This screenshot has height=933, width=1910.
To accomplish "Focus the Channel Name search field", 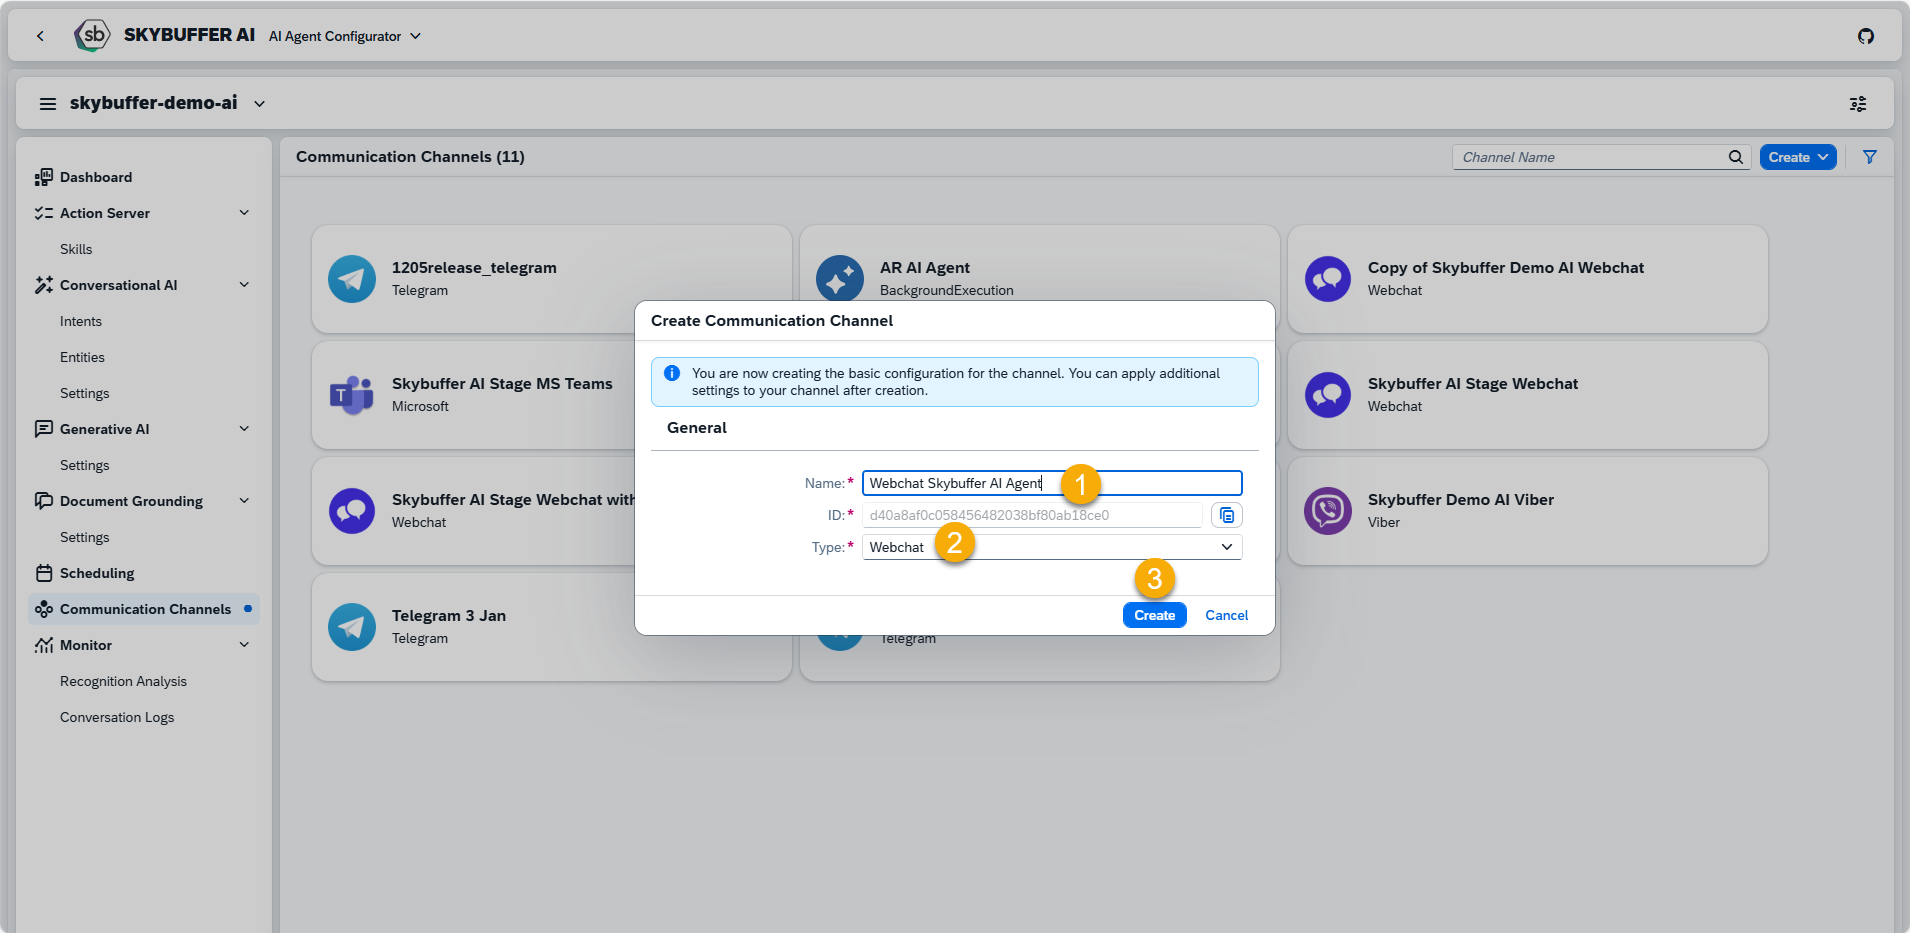I will 1590,157.
